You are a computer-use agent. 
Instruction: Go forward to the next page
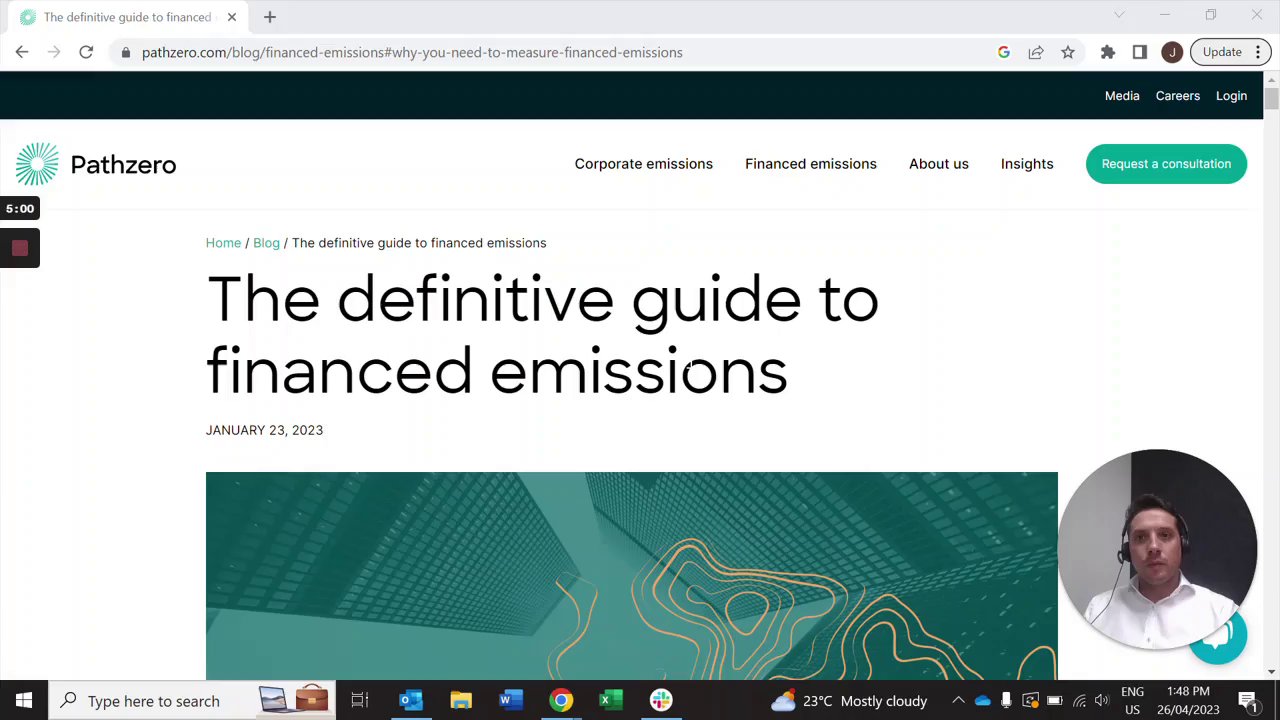[x=55, y=52]
